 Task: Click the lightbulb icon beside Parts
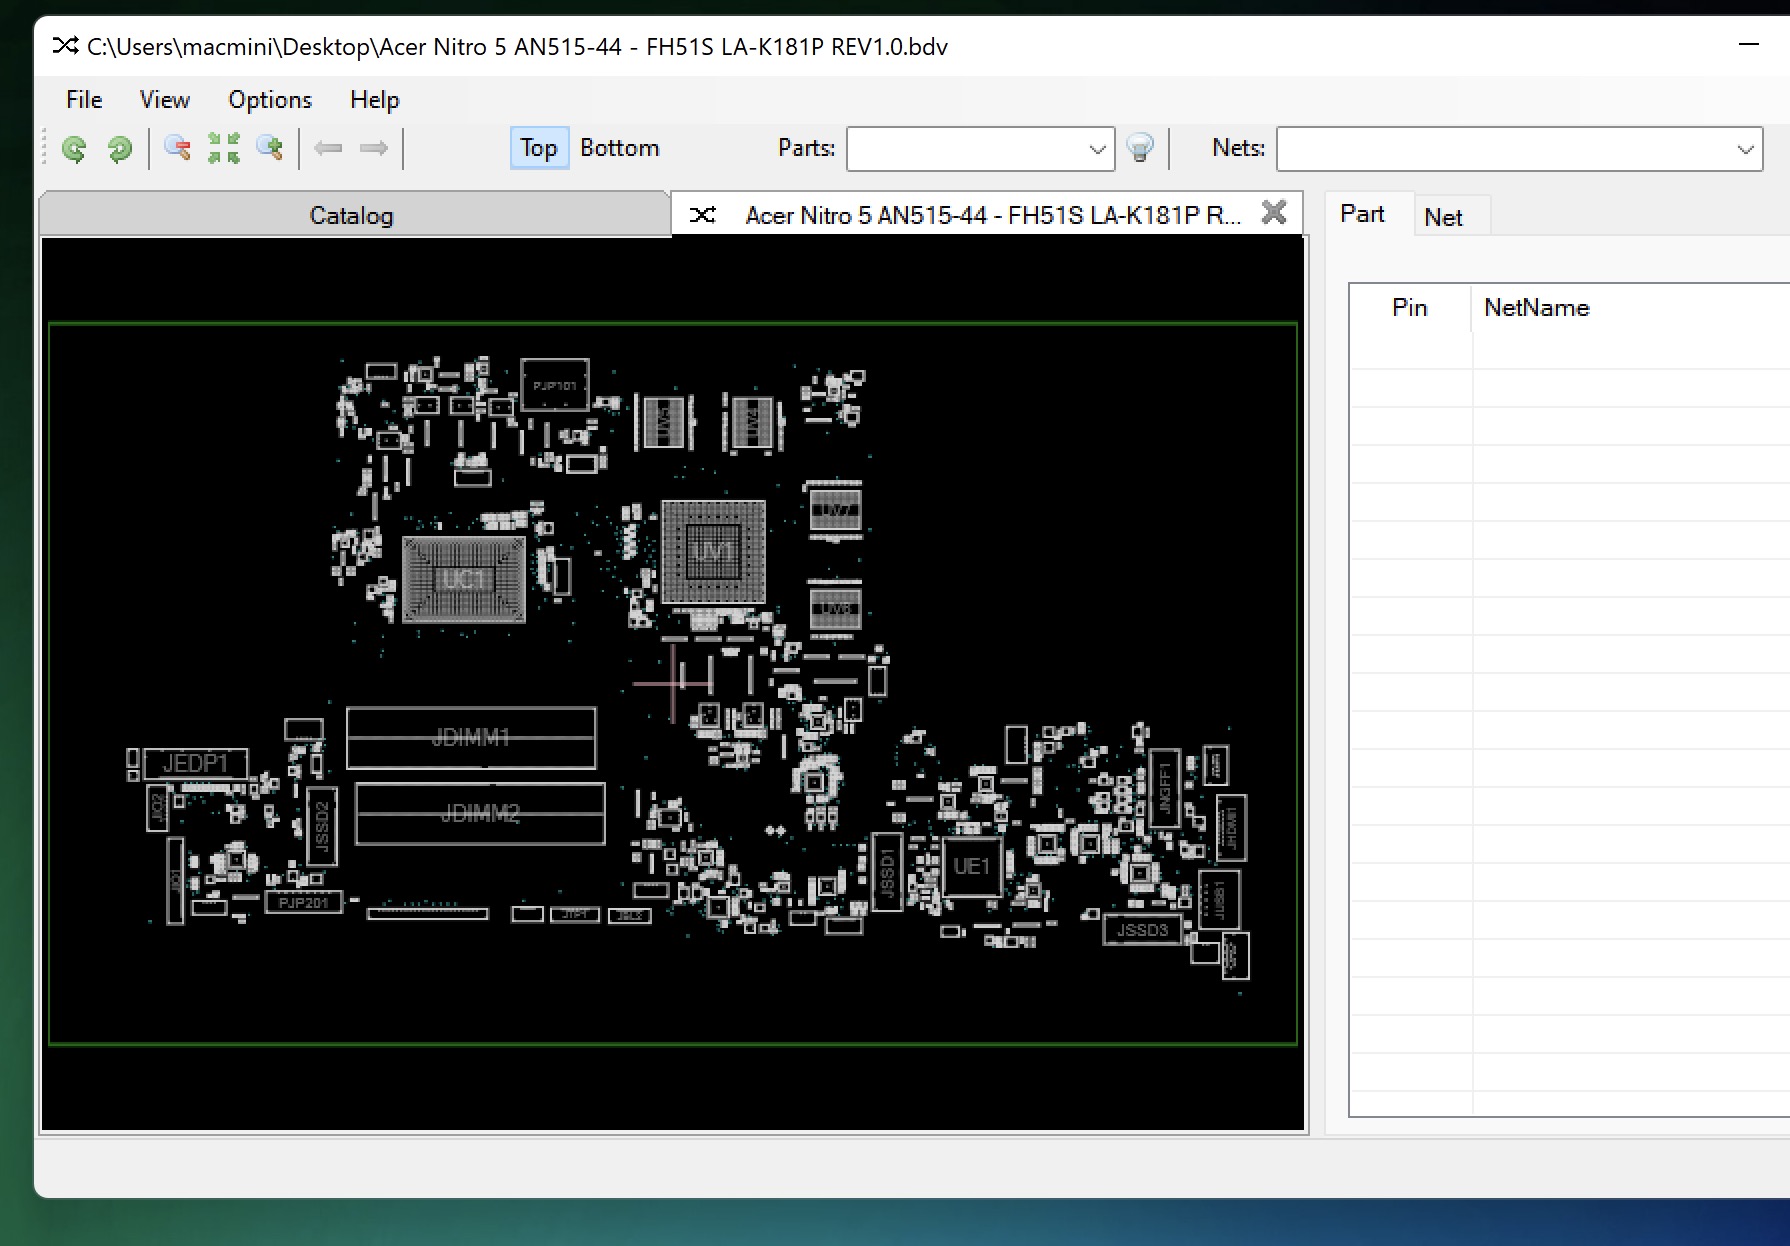pos(1140,149)
